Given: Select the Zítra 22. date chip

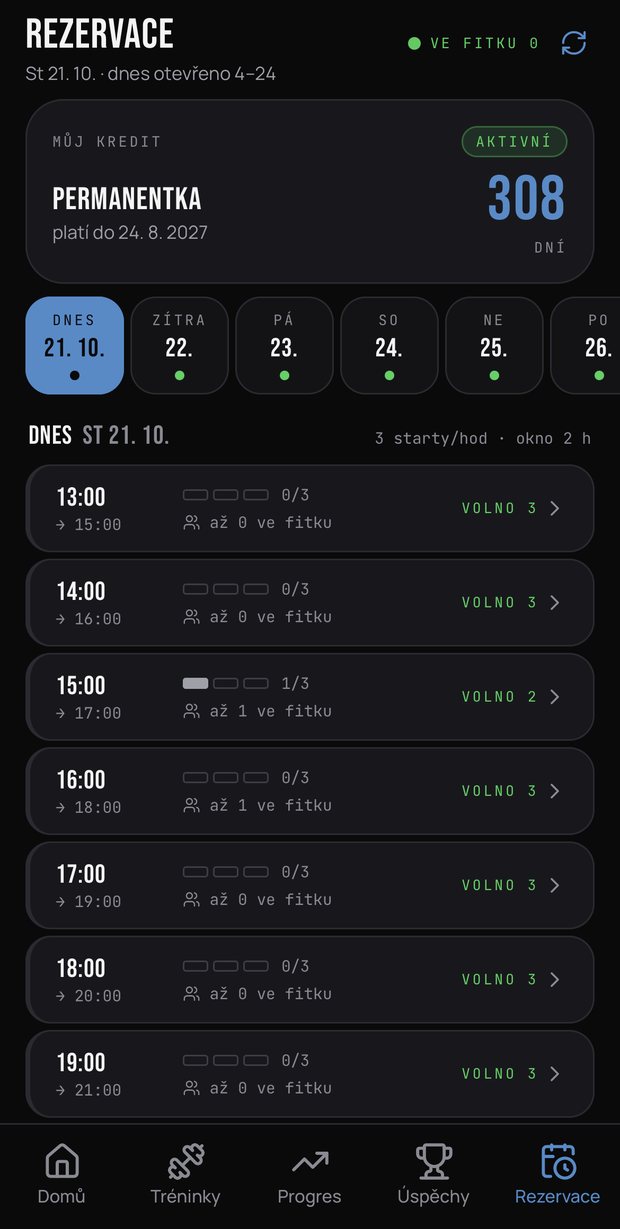Looking at the screenshot, I should (179, 345).
